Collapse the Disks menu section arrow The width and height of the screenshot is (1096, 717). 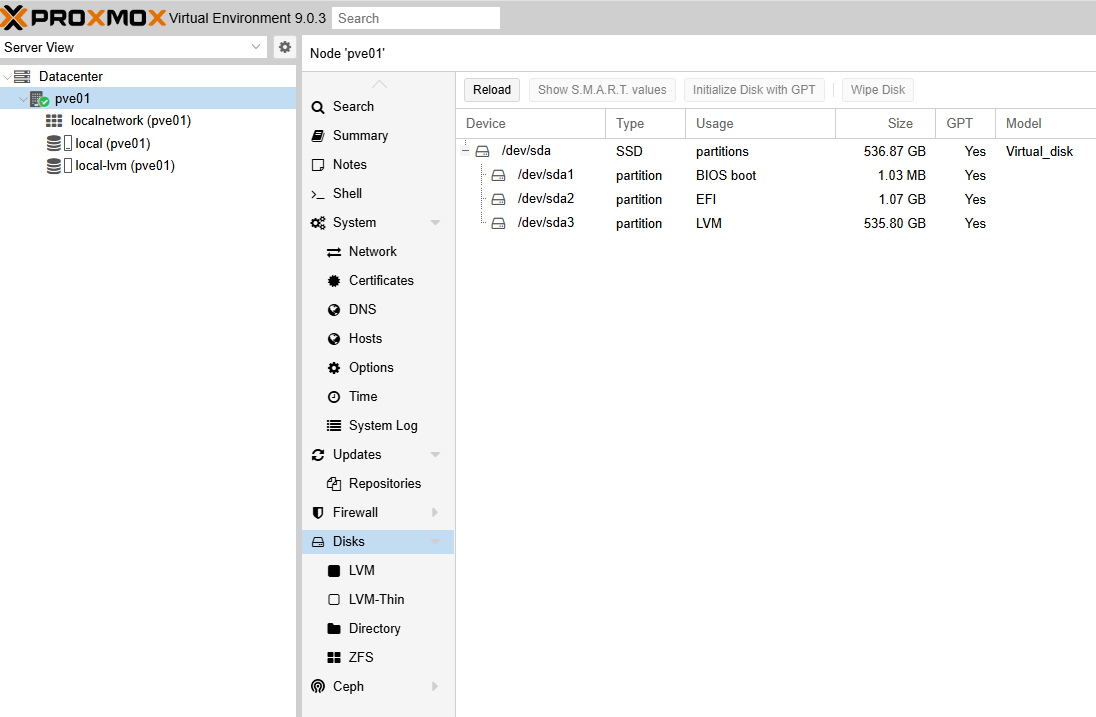(435, 542)
